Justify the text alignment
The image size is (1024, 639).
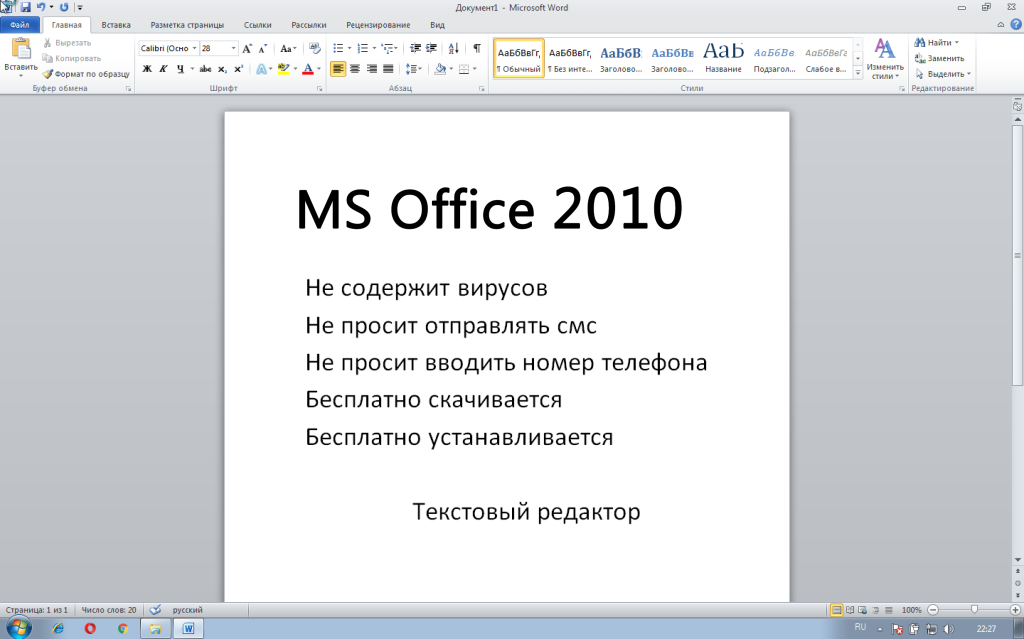click(388, 69)
